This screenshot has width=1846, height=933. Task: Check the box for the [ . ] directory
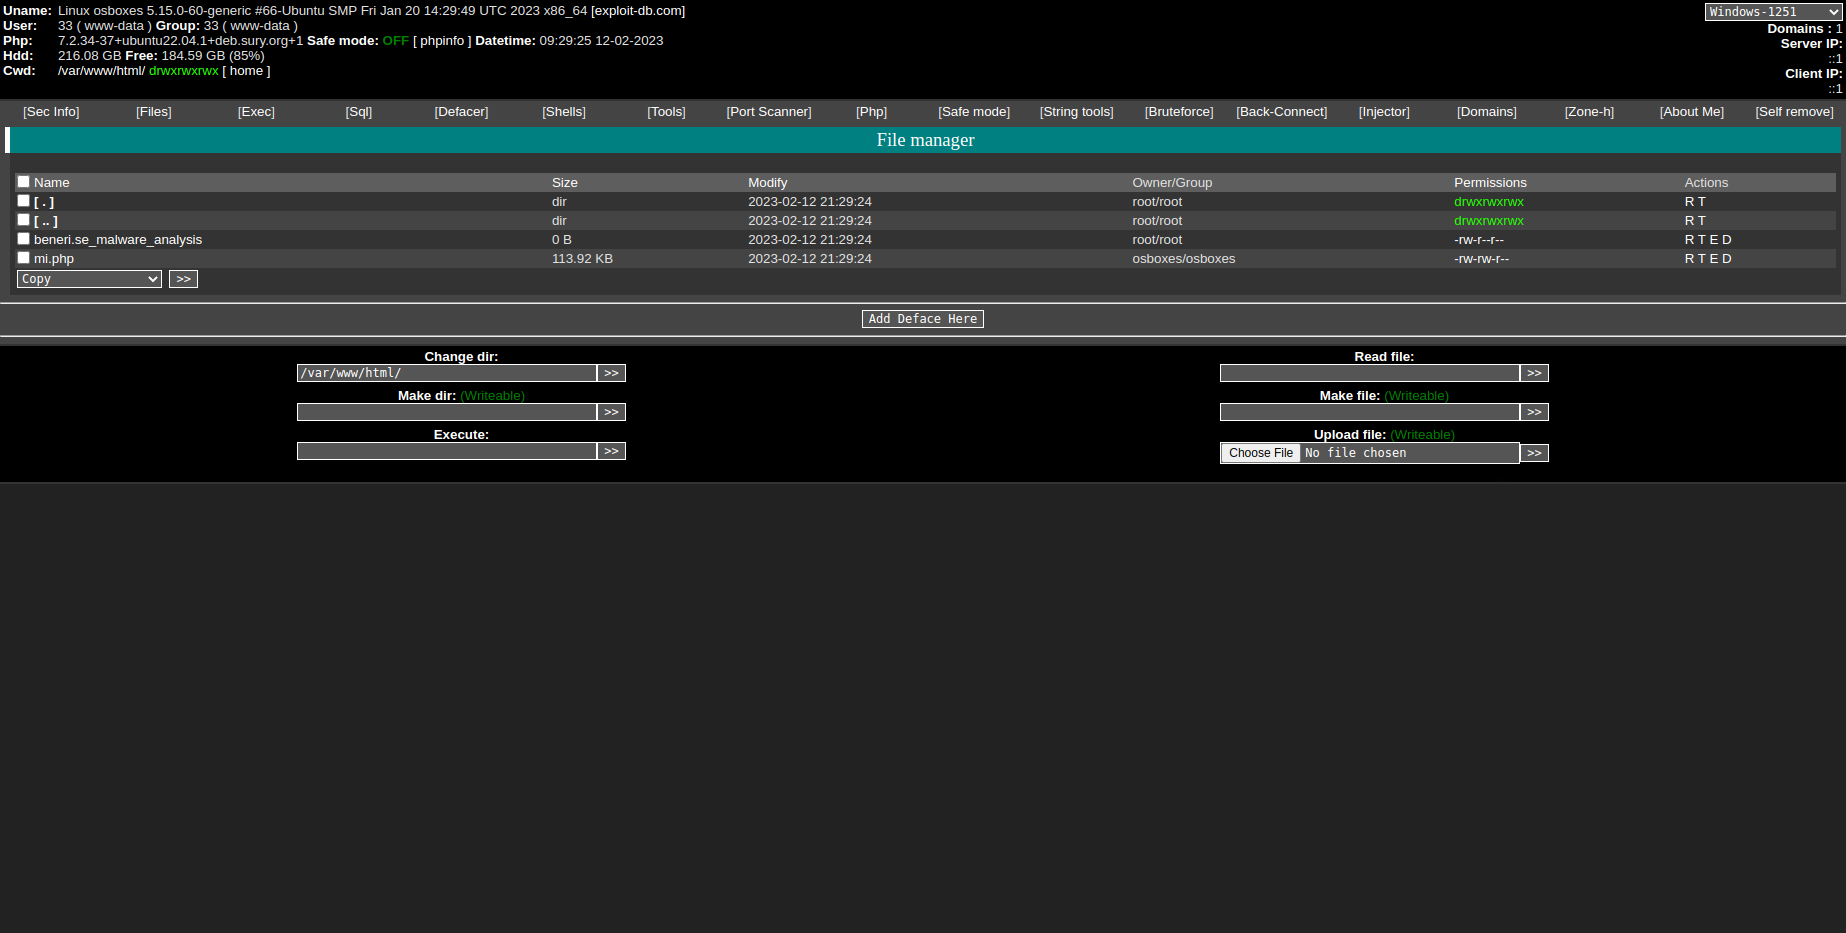coord(24,201)
